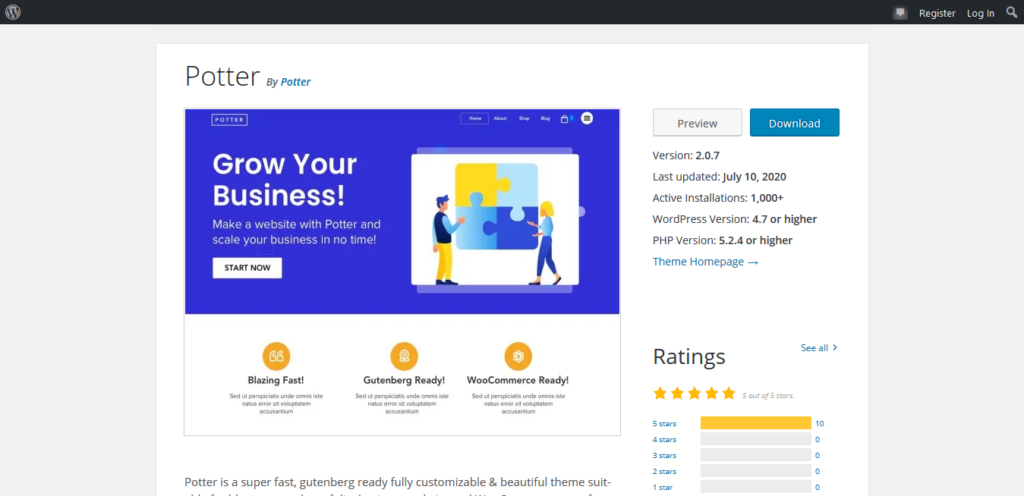Click the 'Version: 2.0.7' text
Viewport: 1024px width, 496px height.
686,155
